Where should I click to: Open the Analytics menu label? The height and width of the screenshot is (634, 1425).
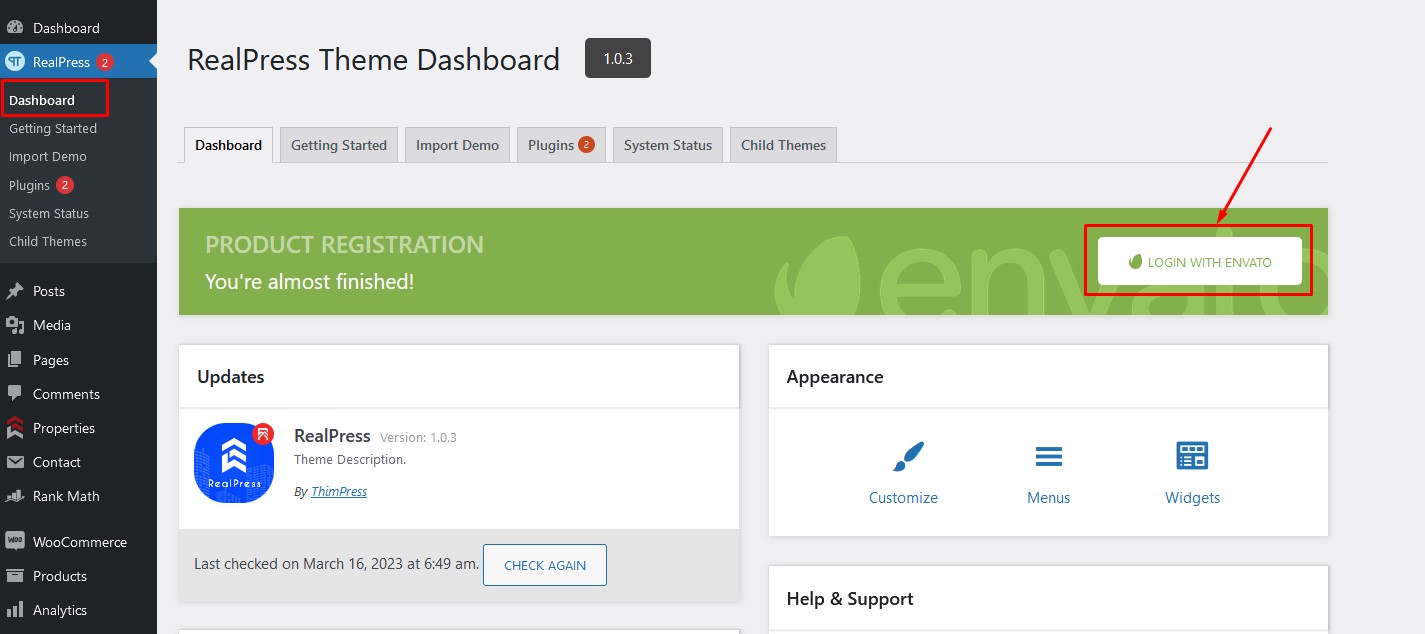pyautogui.click(x=60, y=610)
